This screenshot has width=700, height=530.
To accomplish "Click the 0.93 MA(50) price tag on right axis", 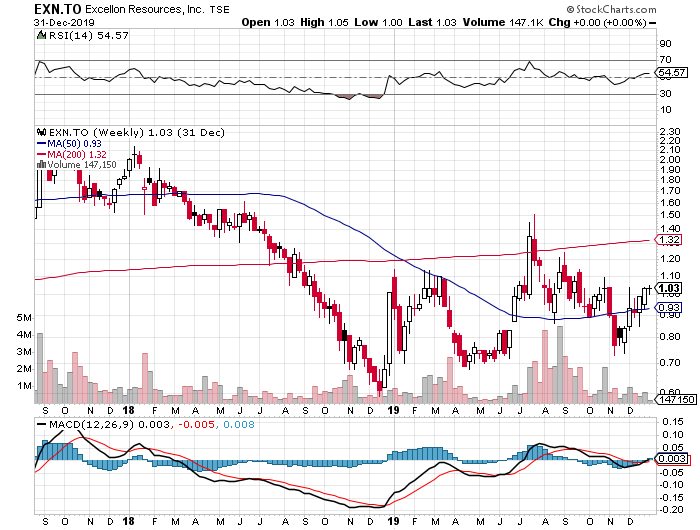I will pyautogui.click(x=668, y=308).
